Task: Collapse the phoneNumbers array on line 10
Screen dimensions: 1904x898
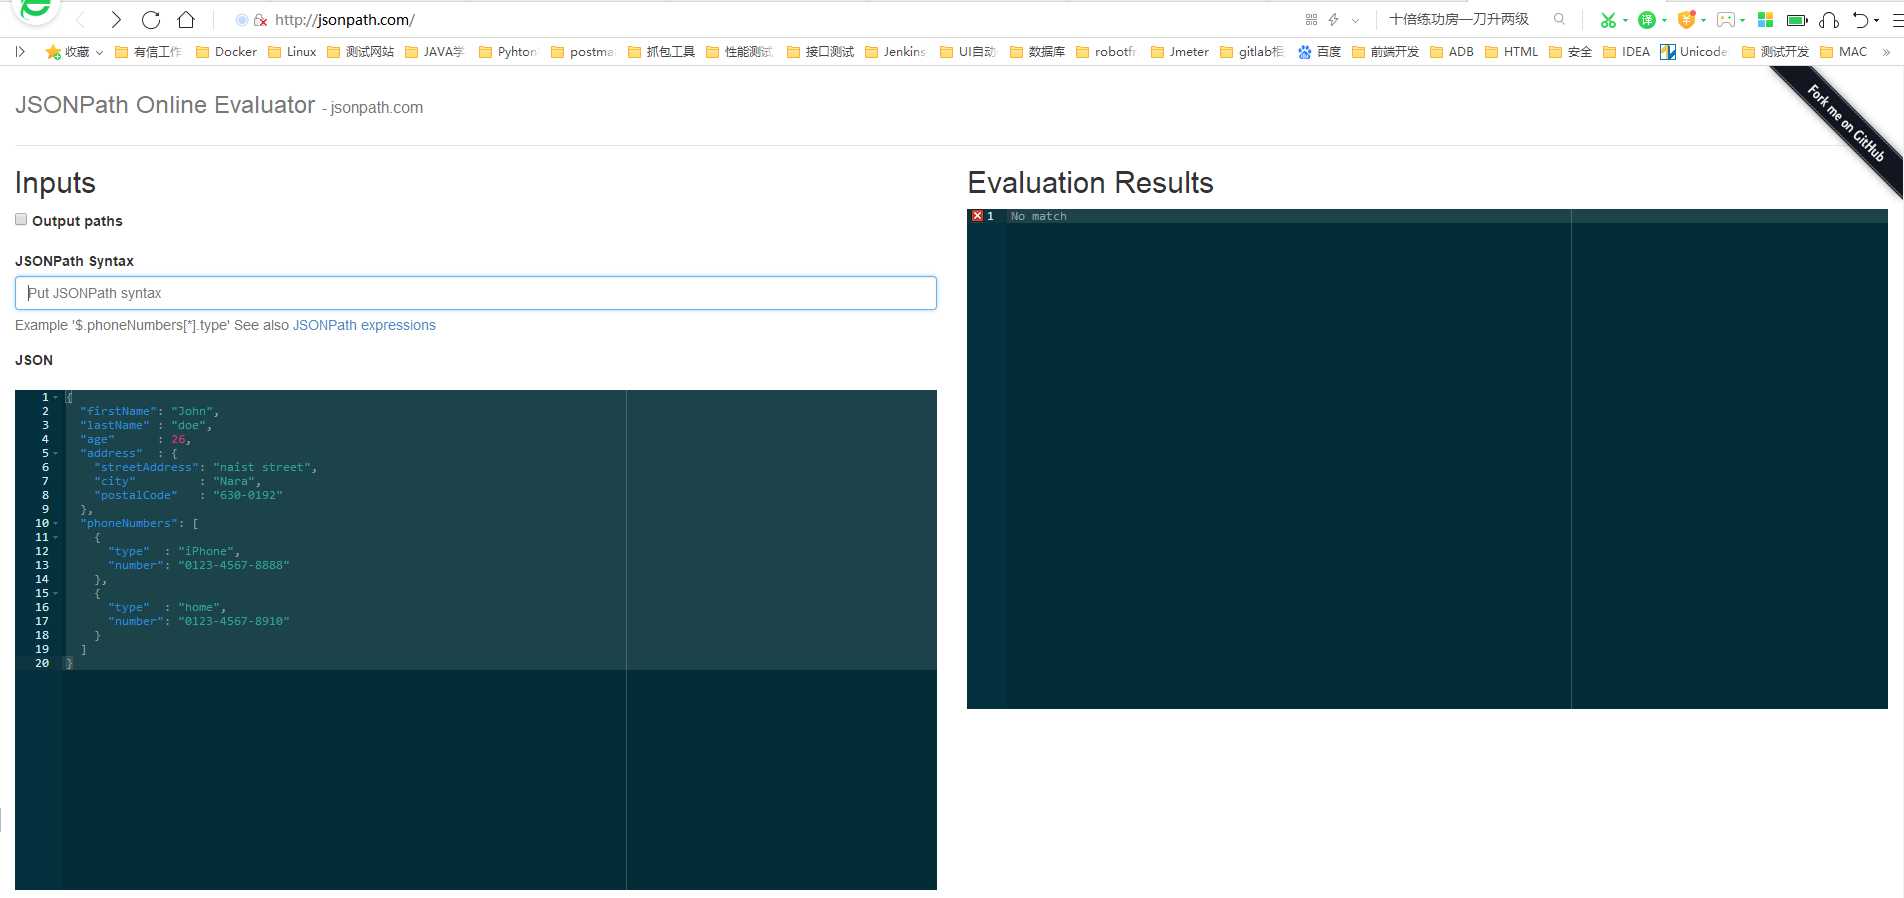Action: [56, 523]
